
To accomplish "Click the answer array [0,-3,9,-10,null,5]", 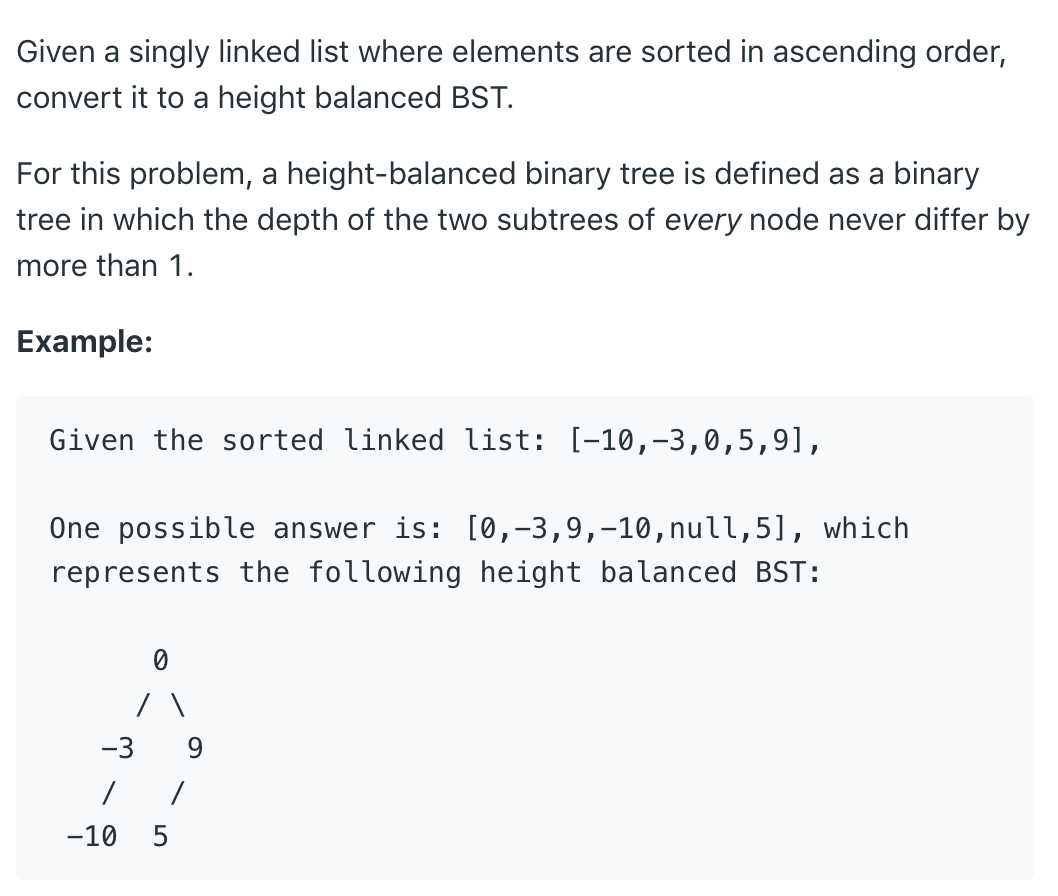I will pyautogui.click(x=627, y=528).
